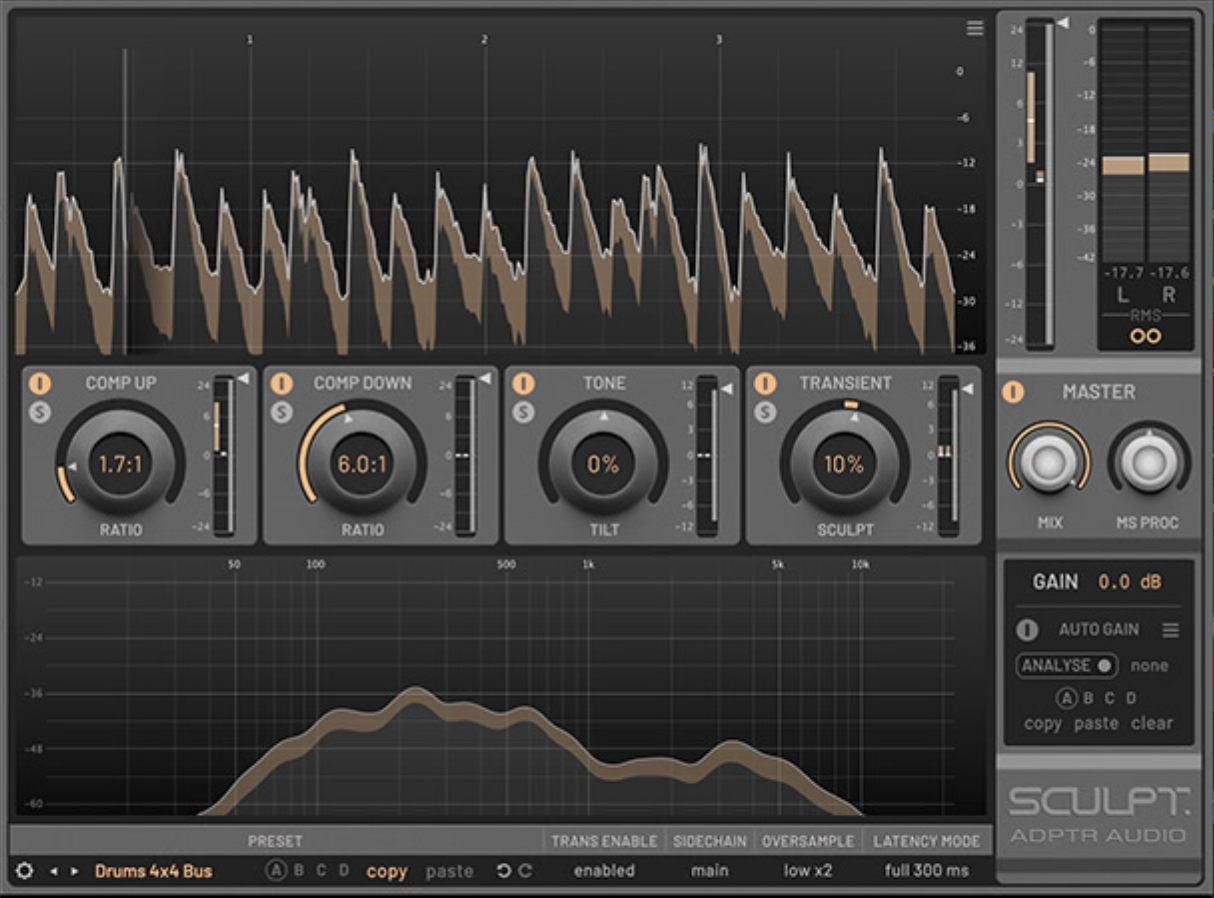1214x898 pixels.
Task: Click paste in the AUTO GAIN panel
Action: click(1096, 723)
